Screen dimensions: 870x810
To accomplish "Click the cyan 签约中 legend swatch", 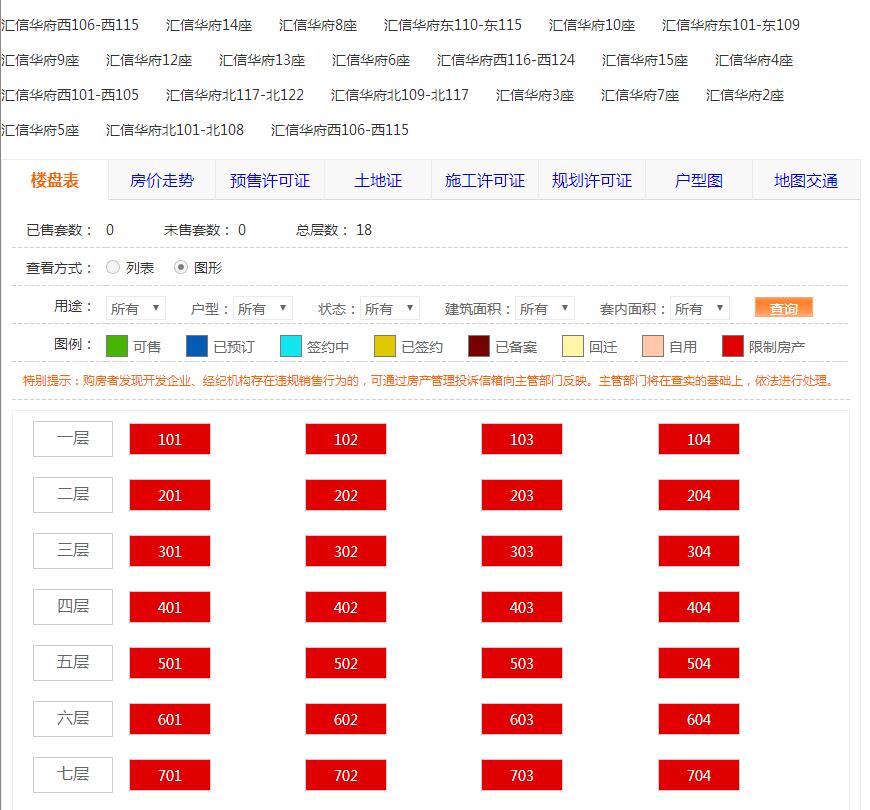I will [x=291, y=346].
